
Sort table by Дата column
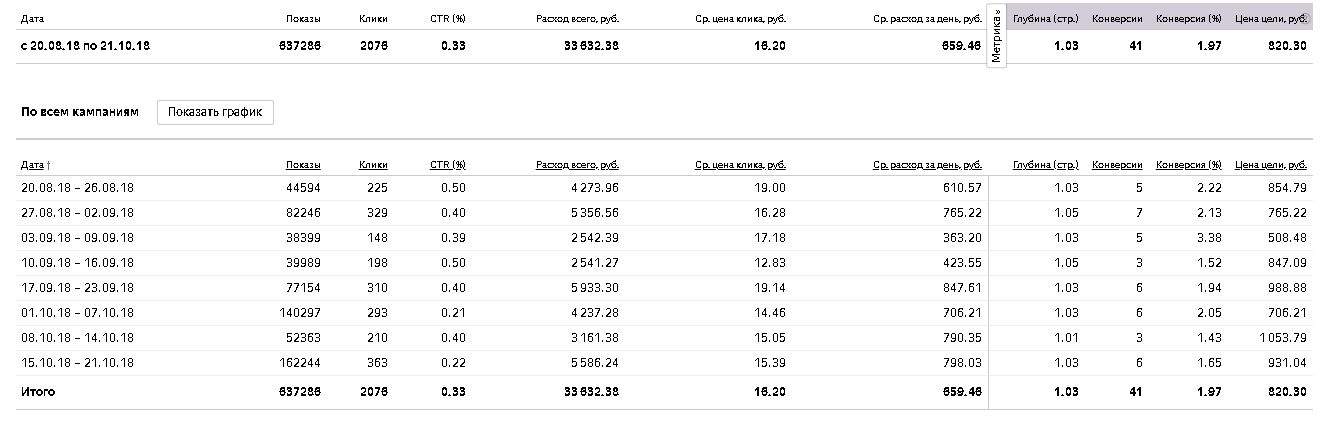pyautogui.click(x=33, y=164)
